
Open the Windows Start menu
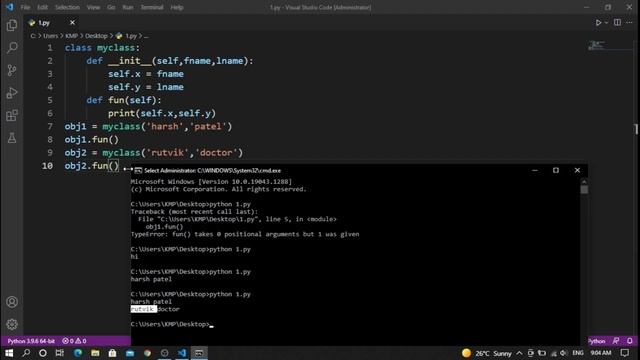(9, 353)
